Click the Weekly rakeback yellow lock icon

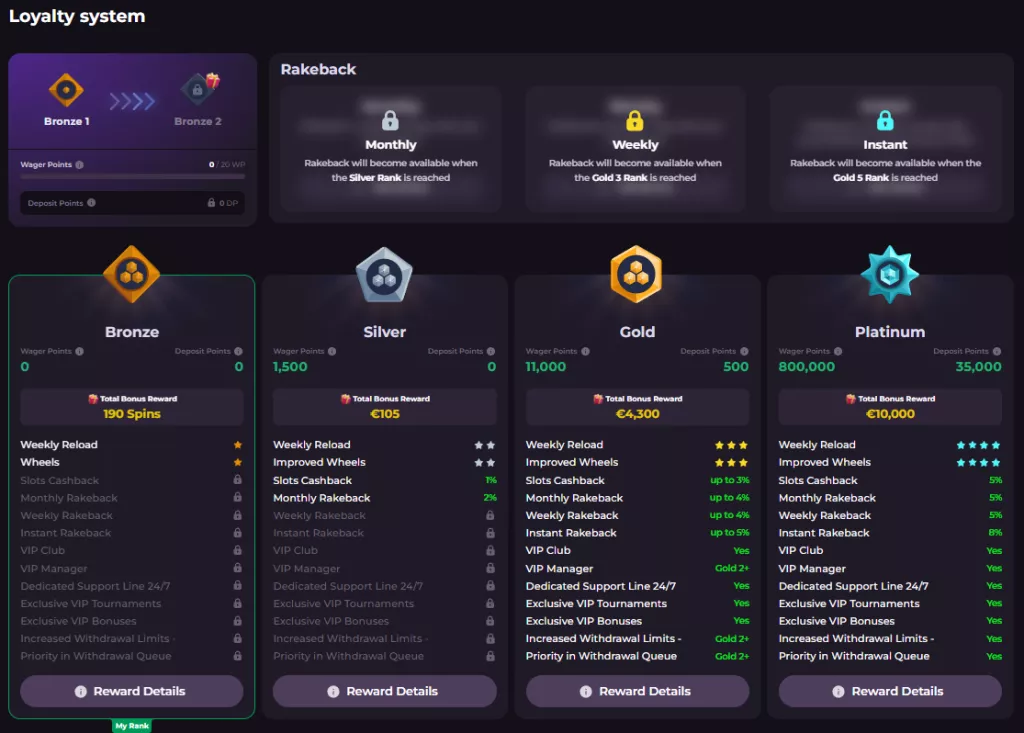click(x=635, y=121)
